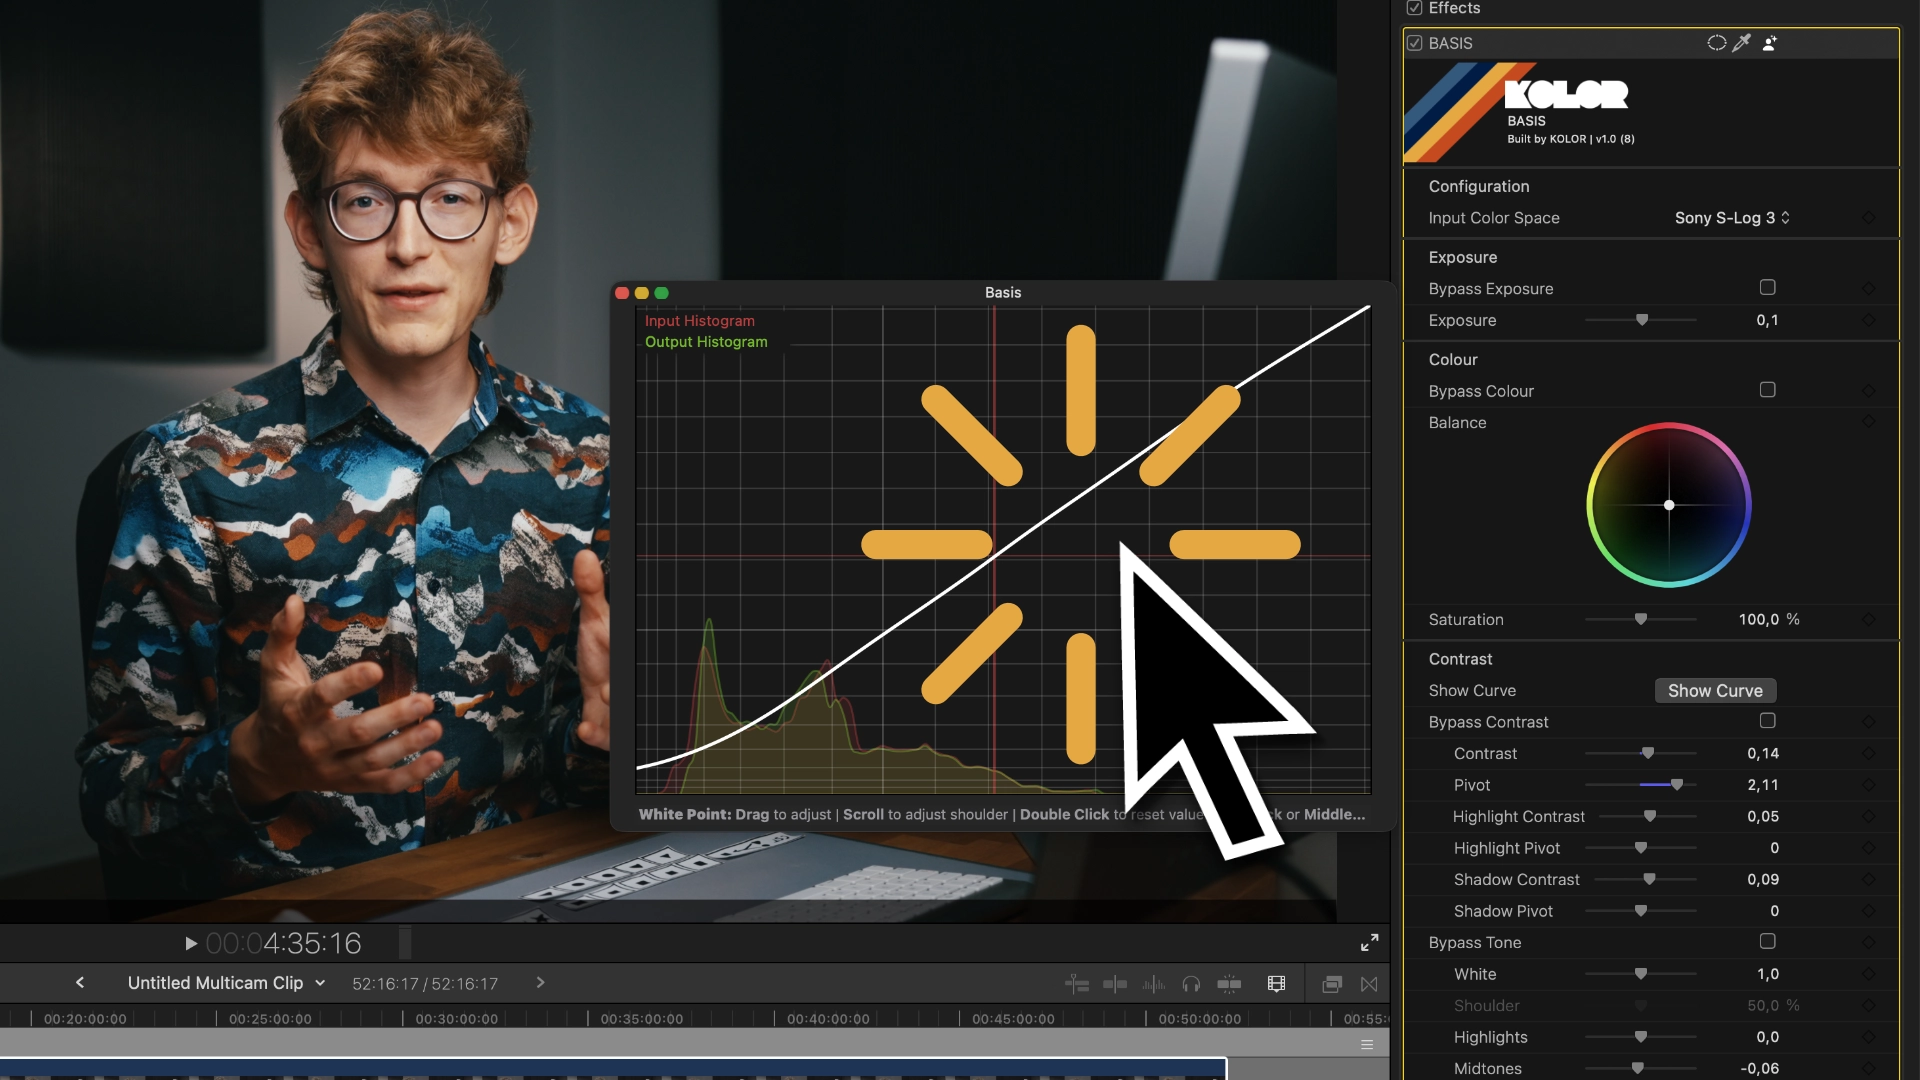This screenshot has width=1920, height=1080.
Task: Go back in timeline history
Action: [x=80, y=983]
